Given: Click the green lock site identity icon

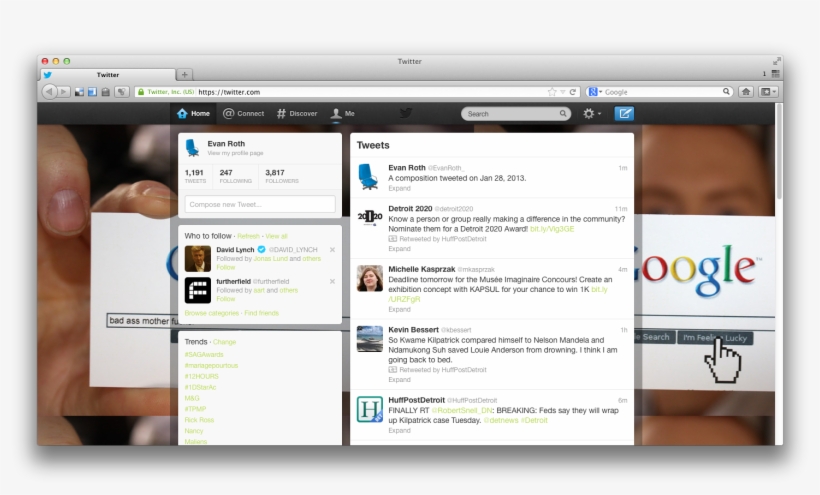Looking at the screenshot, I should (x=141, y=92).
